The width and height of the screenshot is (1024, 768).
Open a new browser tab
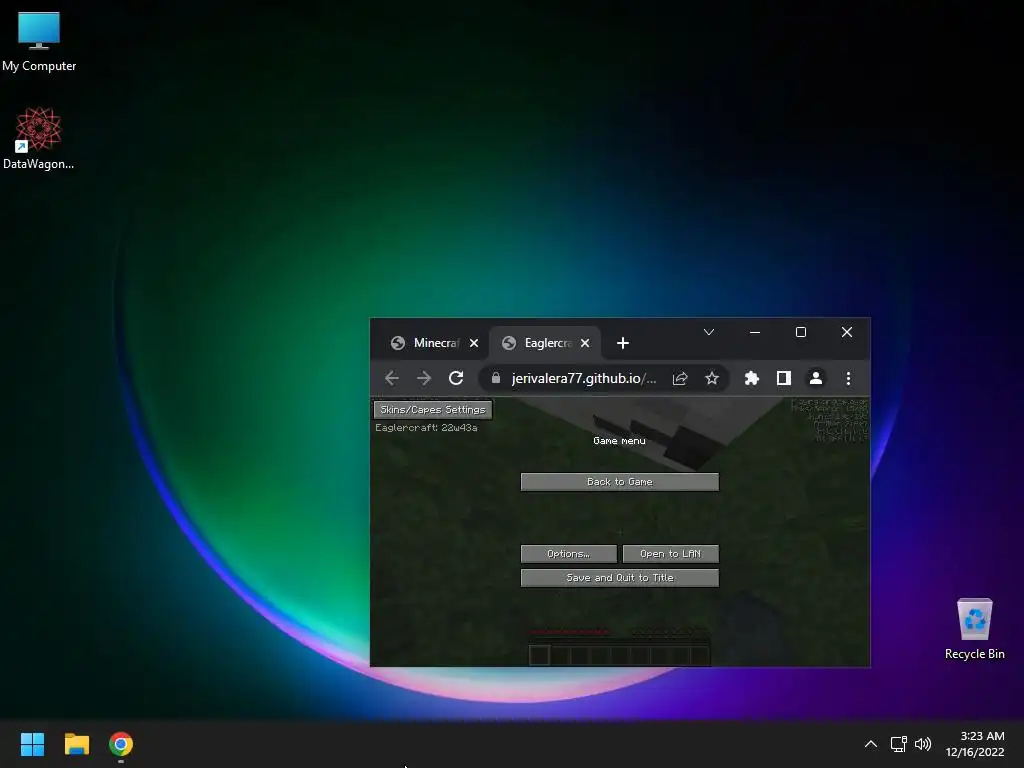(622, 343)
